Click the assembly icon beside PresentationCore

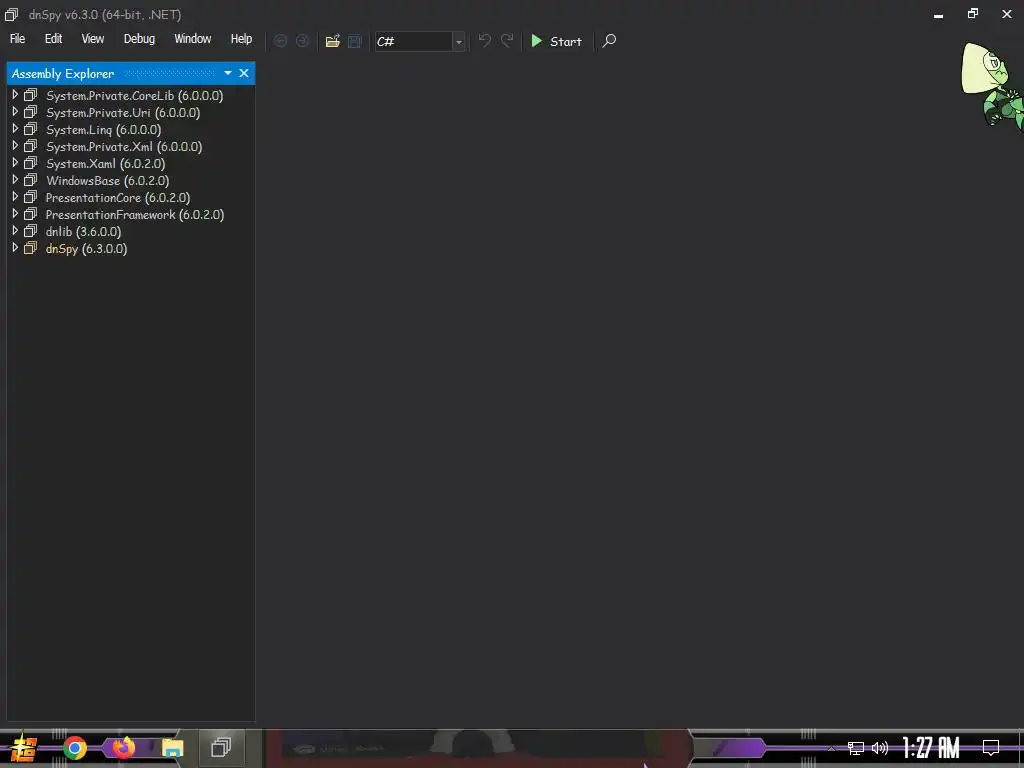click(31, 197)
